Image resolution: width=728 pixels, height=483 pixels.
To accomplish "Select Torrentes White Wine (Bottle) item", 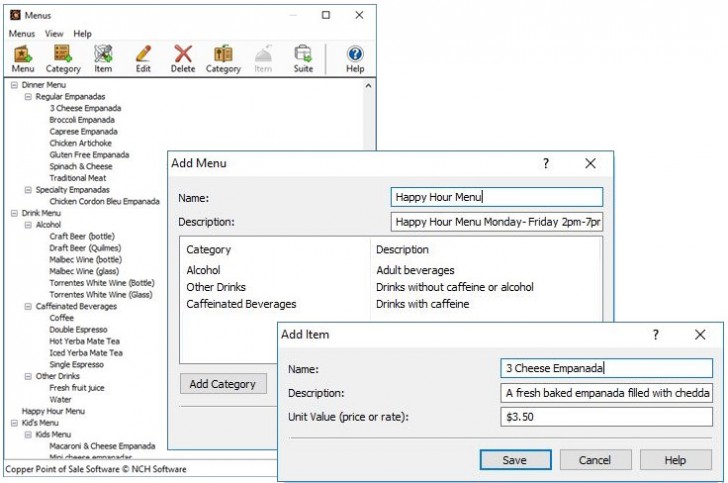I will pos(102,283).
